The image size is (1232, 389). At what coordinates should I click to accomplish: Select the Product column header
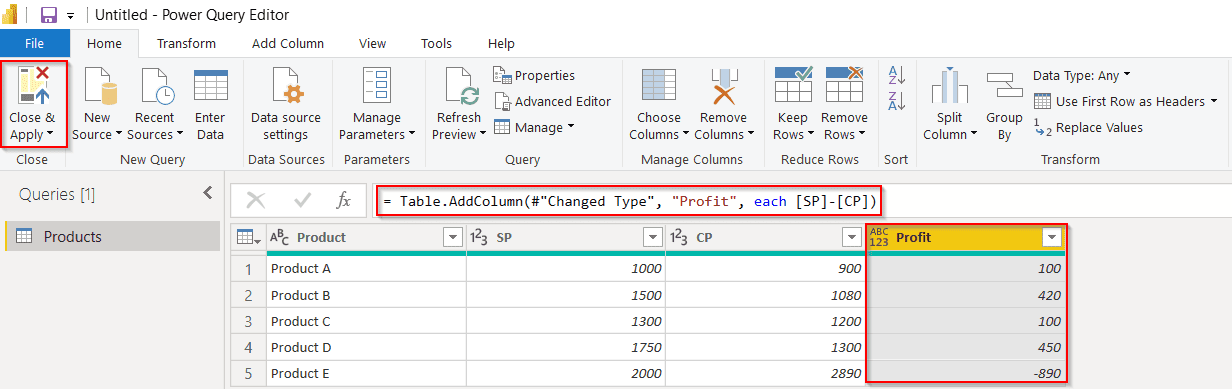click(x=366, y=237)
